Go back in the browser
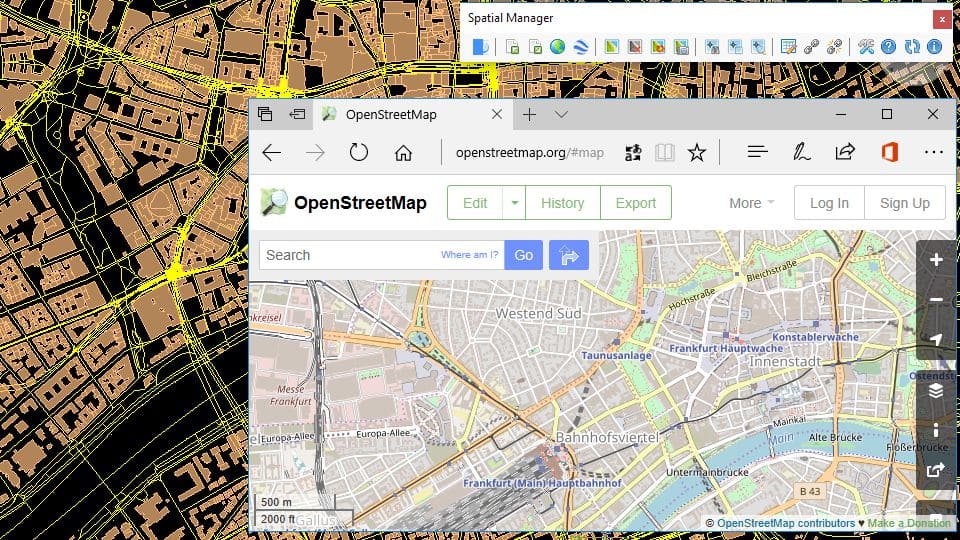 272,152
